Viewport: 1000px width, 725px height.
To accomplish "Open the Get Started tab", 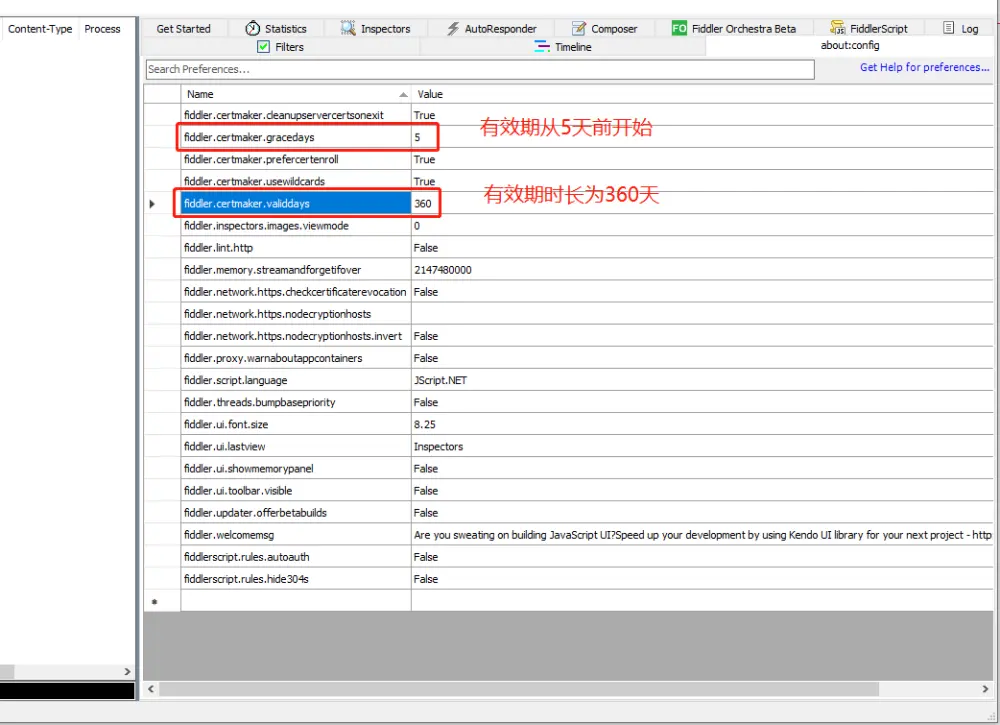I will 183,29.
